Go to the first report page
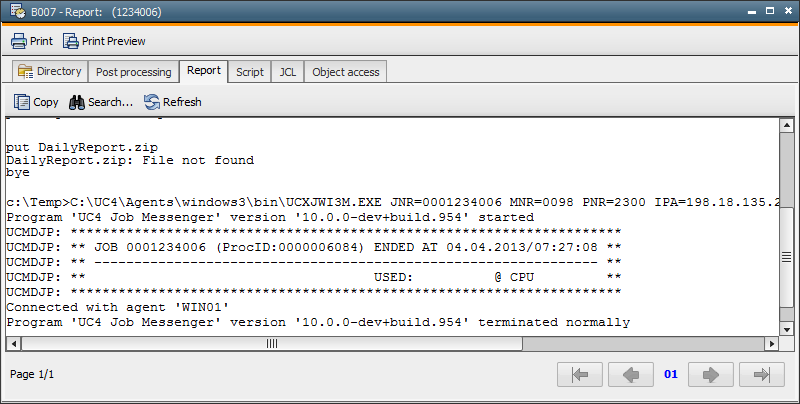 tap(580, 374)
